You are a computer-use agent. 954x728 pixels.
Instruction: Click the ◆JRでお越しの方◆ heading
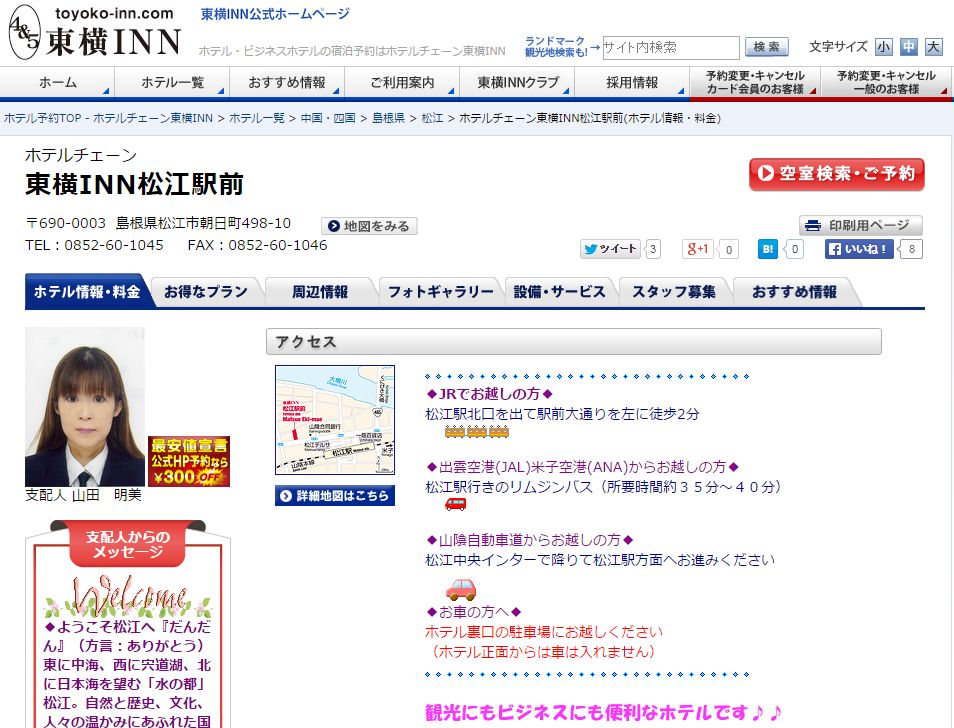(490, 393)
